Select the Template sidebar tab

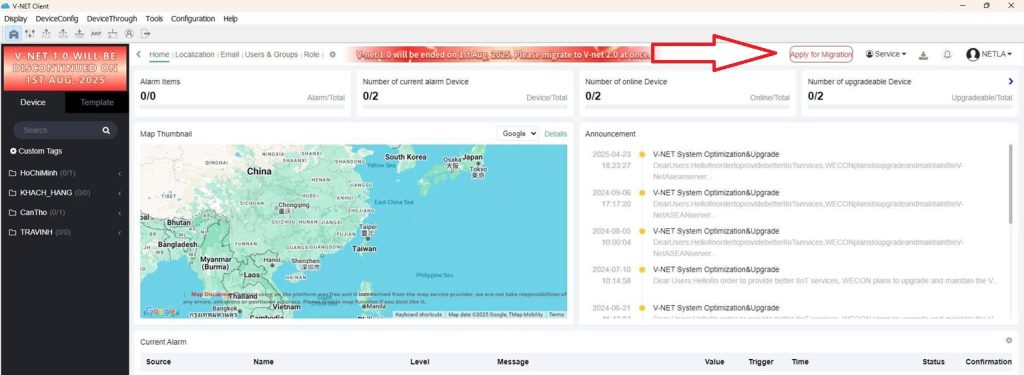click(97, 103)
